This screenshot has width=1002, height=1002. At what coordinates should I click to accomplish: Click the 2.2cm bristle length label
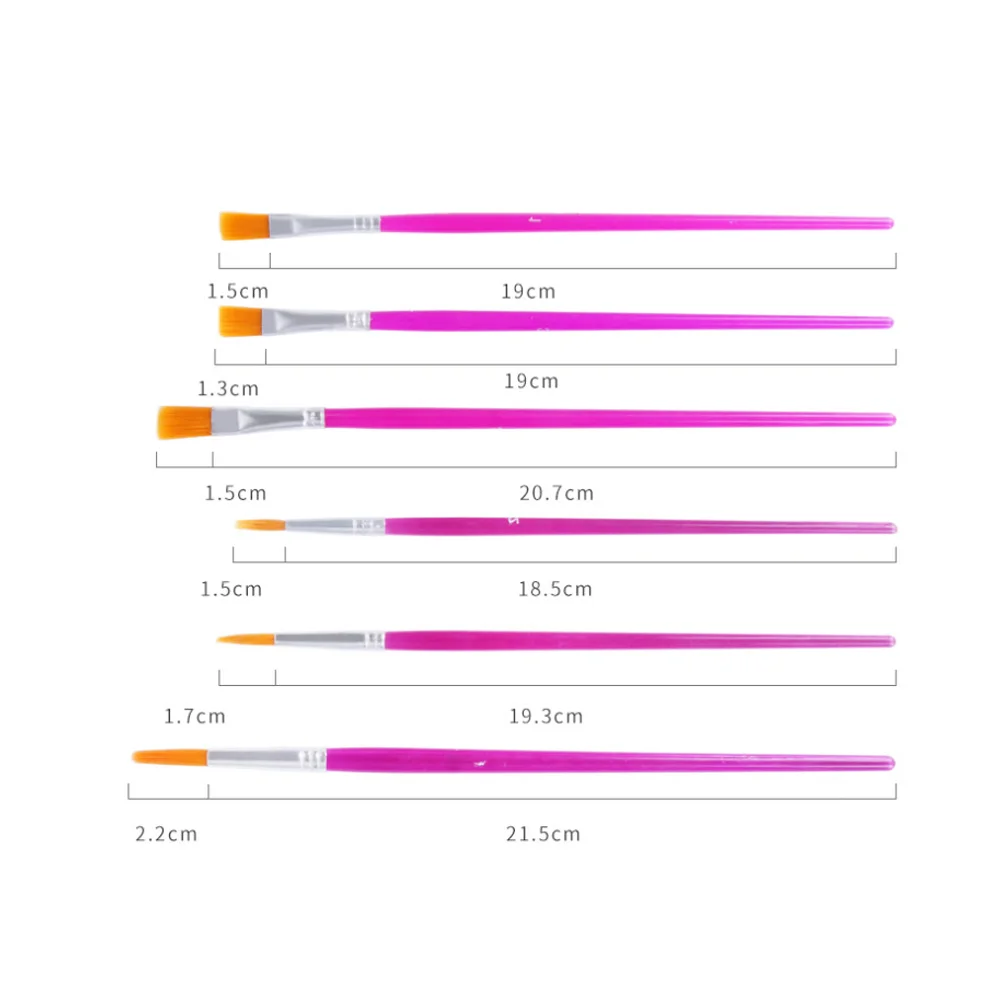point(167,834)
